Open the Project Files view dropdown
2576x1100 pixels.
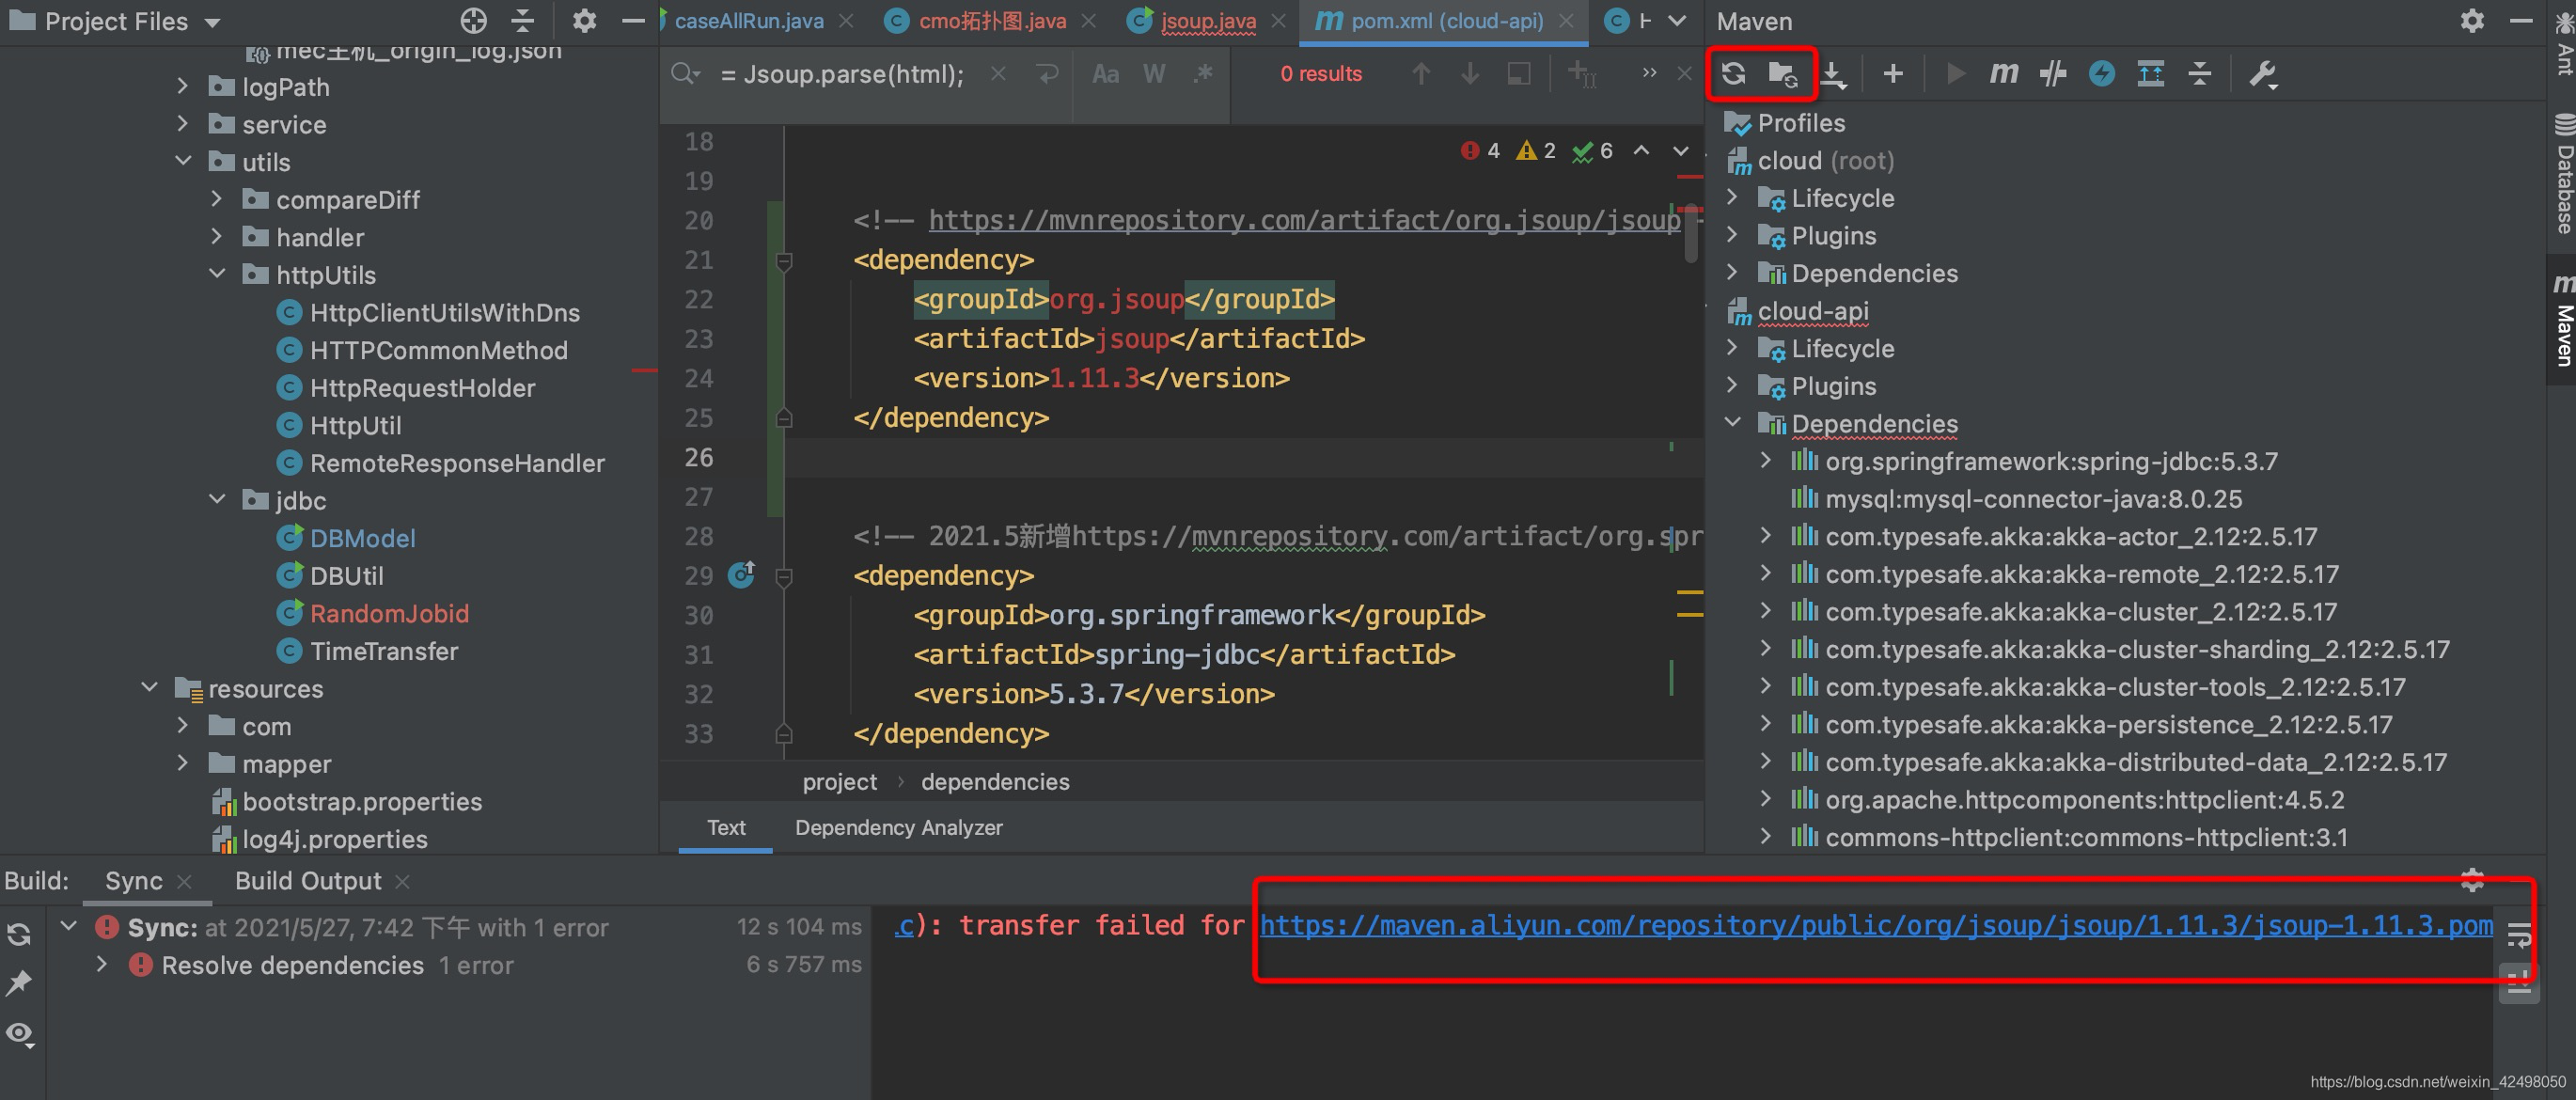pos(212,22)
